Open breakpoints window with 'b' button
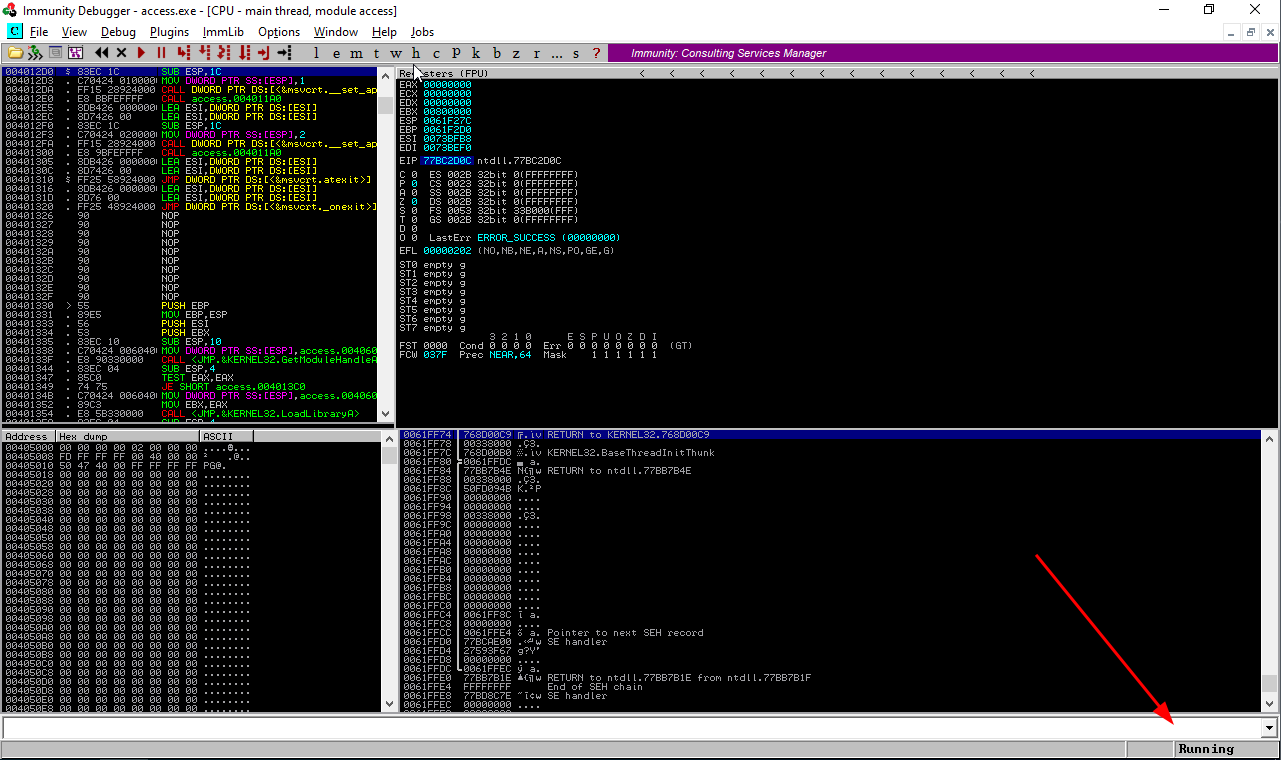The image size is (1281, 760). [496, 53]
